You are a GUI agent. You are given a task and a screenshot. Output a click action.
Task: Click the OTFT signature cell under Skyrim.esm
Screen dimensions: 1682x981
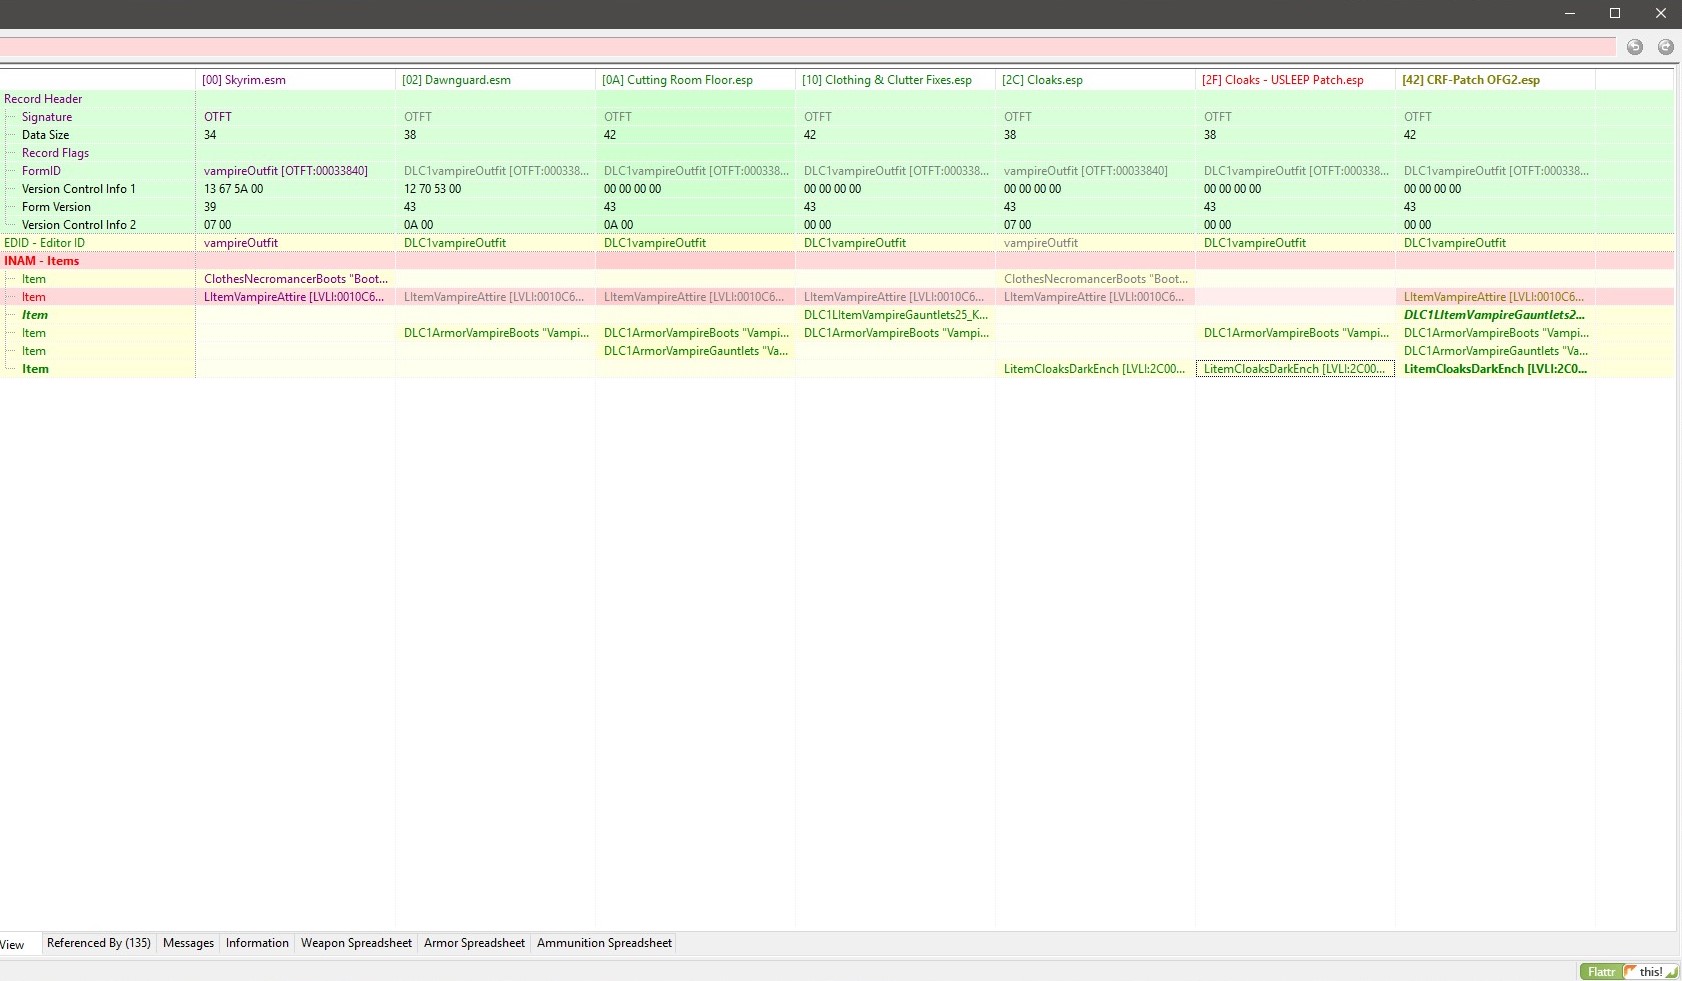click(295, 117)
